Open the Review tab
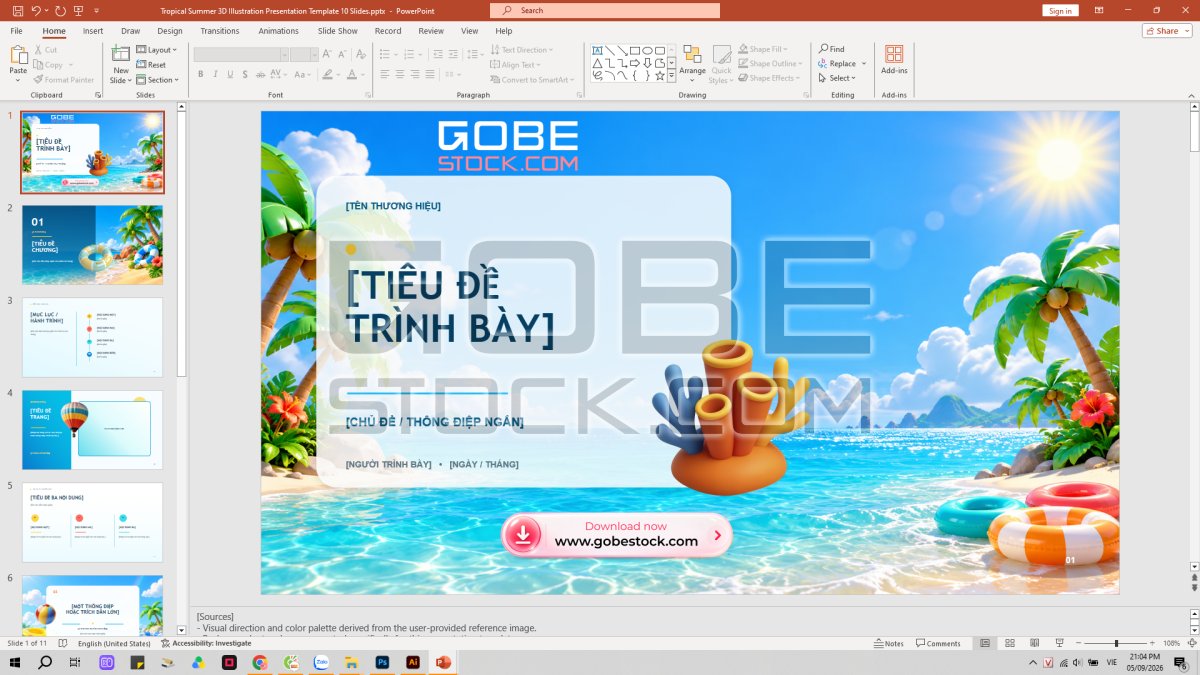The image size is (1200, 675). pos(431,31)
